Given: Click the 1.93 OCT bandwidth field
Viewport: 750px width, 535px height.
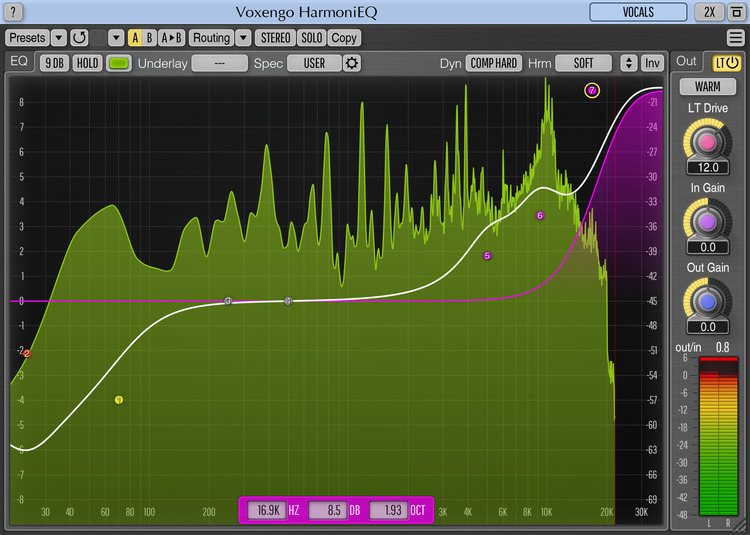Looking at the screenshot, I should coord(389,510).
